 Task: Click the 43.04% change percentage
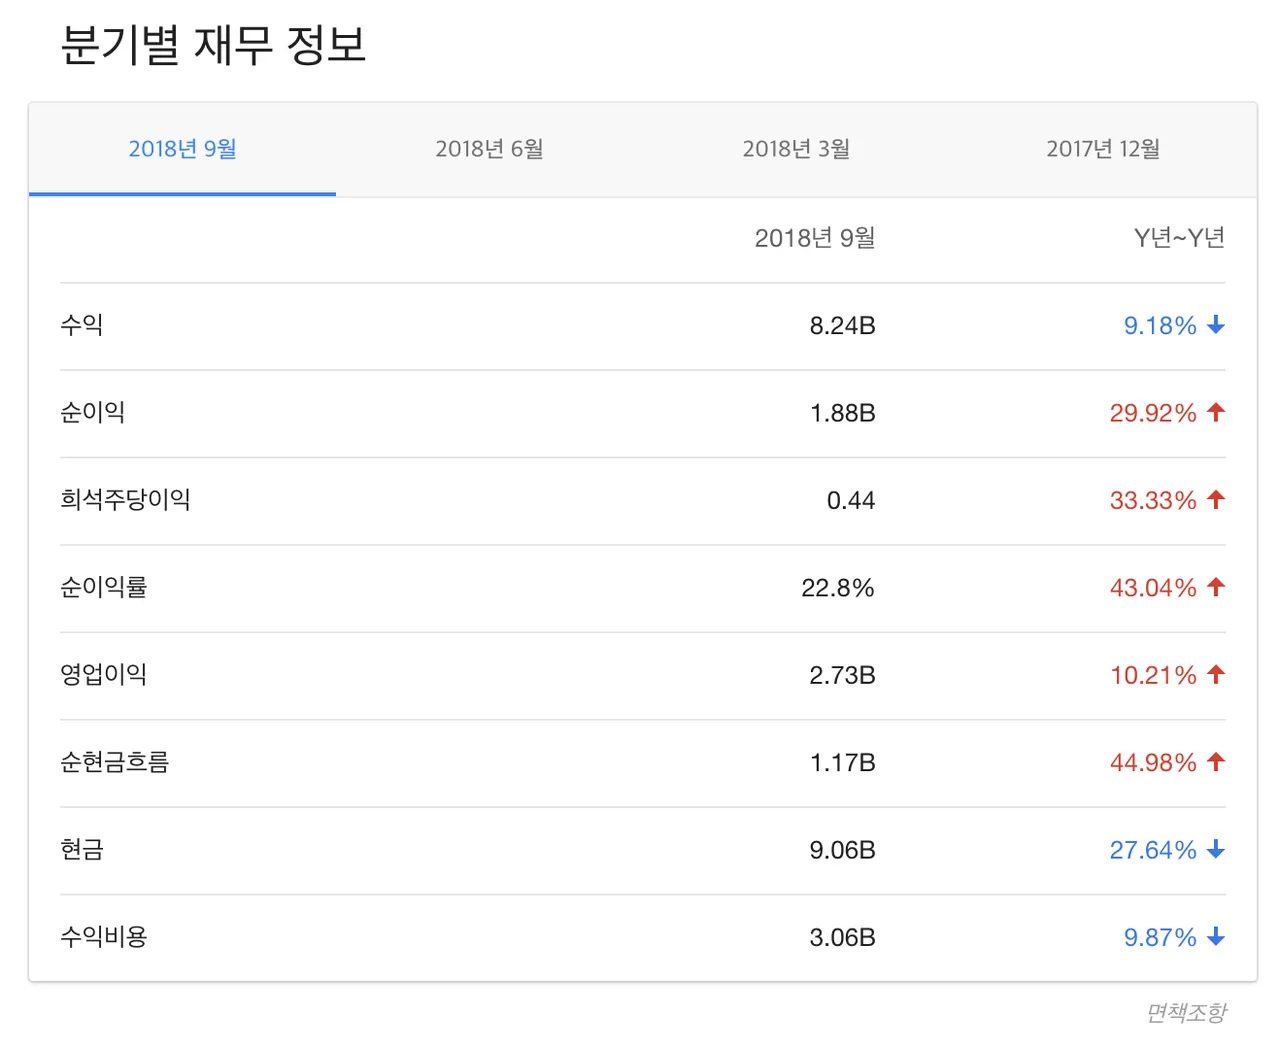click(x=1153, y=588)
